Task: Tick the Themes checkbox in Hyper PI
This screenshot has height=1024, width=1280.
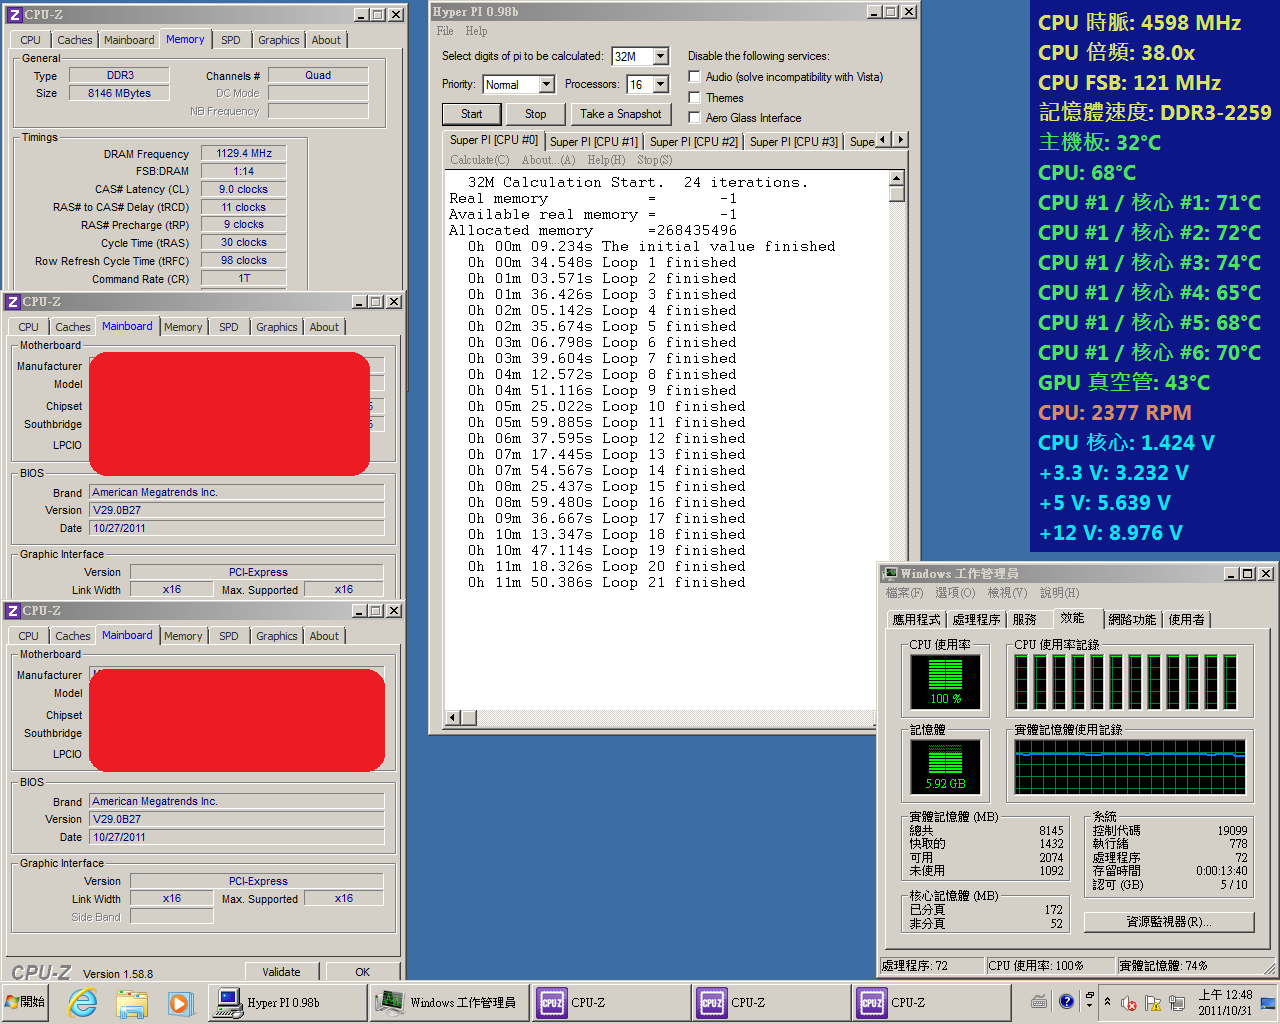Action: tap(694, 97)
